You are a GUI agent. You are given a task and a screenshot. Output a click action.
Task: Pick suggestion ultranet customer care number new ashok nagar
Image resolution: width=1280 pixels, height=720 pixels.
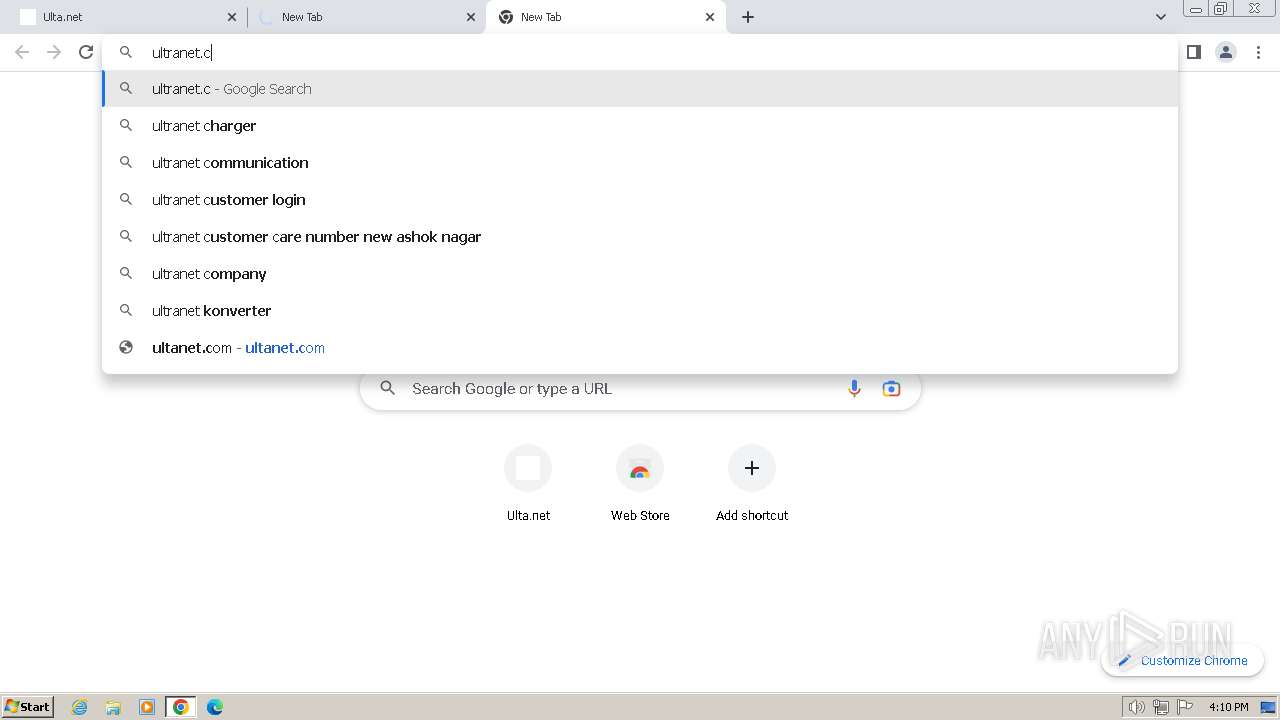[x=640, y=237]
